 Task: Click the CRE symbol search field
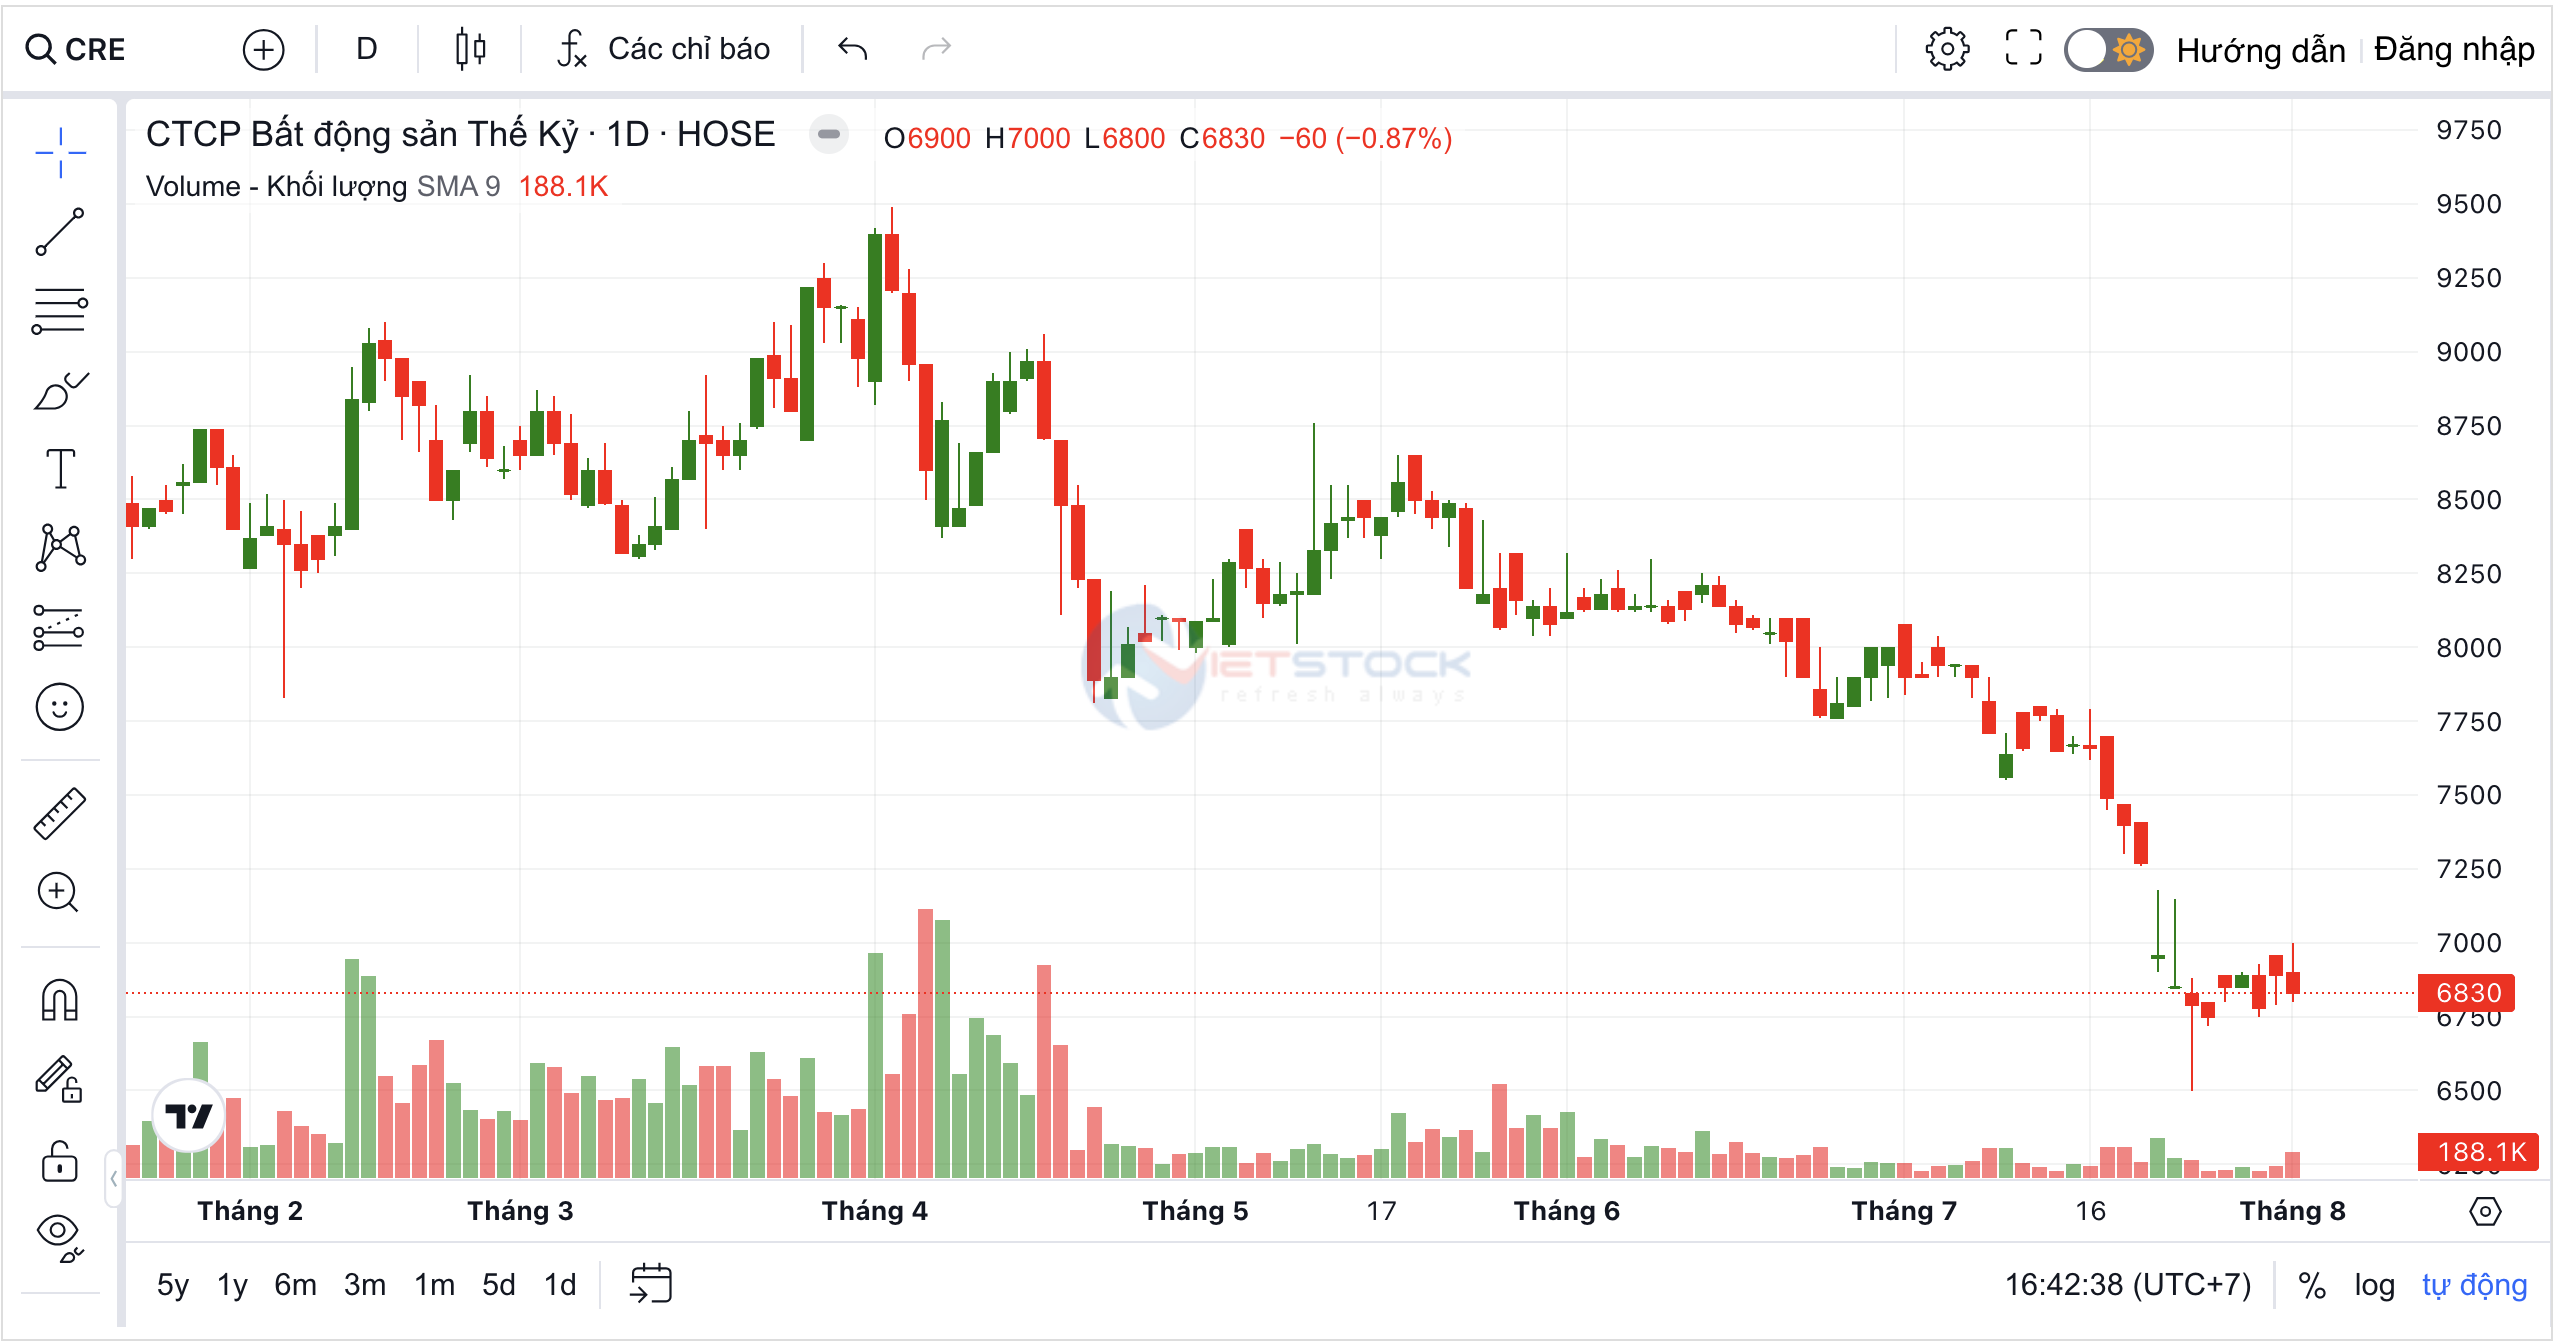[95, 49]
